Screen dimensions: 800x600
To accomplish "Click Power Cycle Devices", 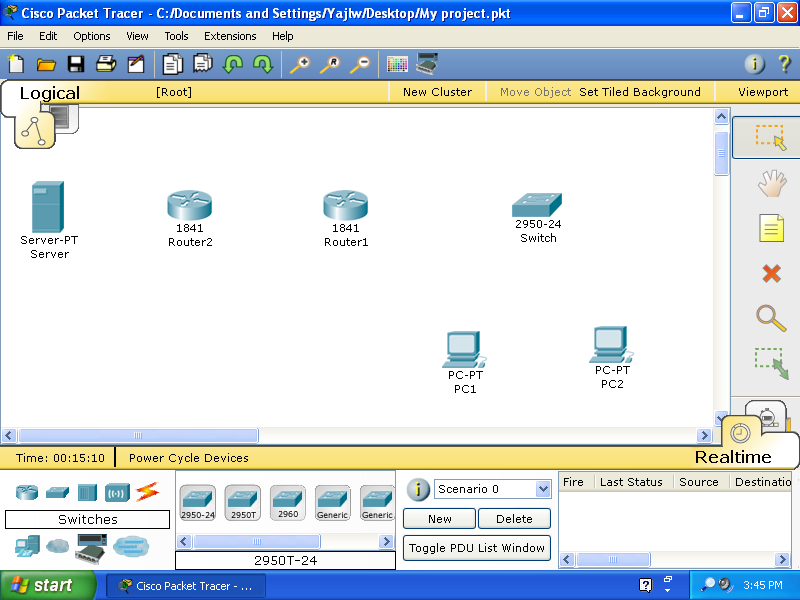I will pos(189,458).
